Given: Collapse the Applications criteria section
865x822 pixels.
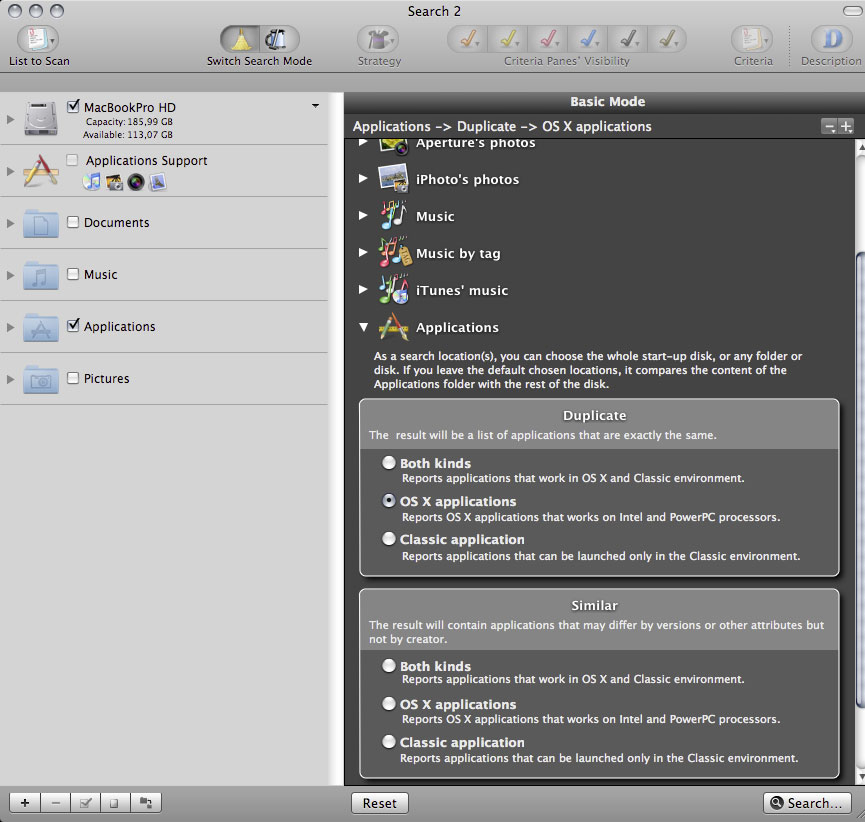Looking at the screenshot, I should click(x=364, y=327).
